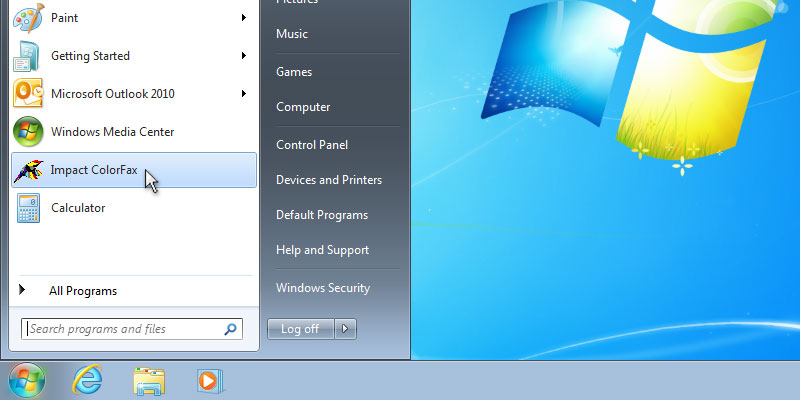Image resolution: width=800 pixels, height=400 pixels.
Task: Click the Windows Start orb
Action: tap(27, 380)
